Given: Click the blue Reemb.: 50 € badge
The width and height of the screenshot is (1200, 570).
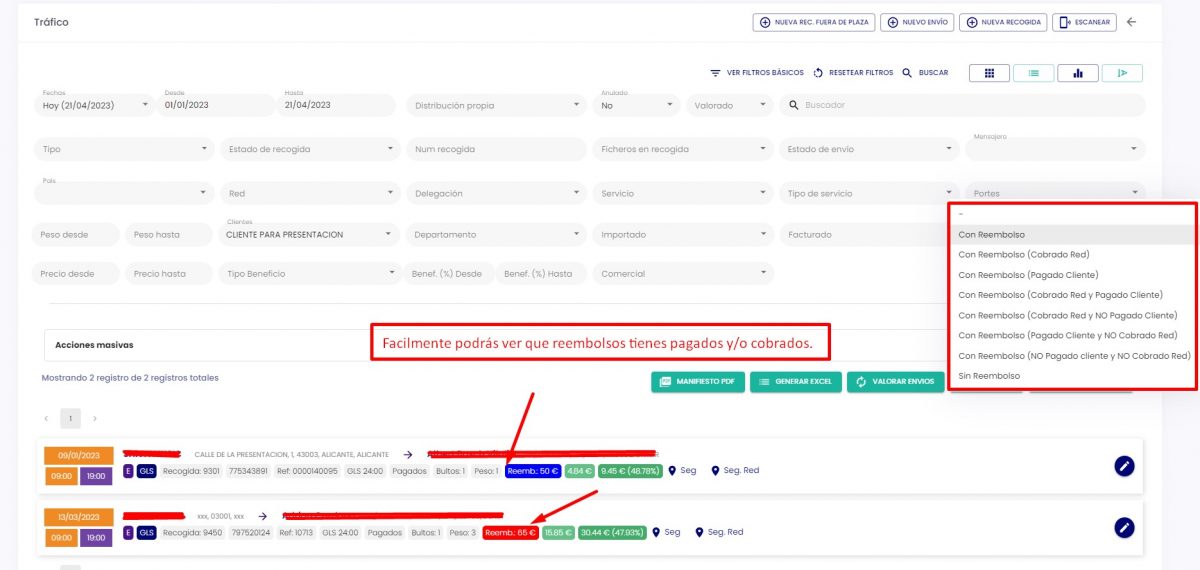Looking at the screenshot, I should (533, 471).
